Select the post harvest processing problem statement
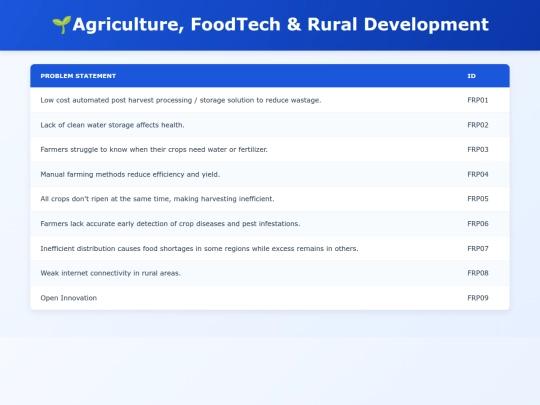Screen dimensions: 540x405 pos(181,100)
